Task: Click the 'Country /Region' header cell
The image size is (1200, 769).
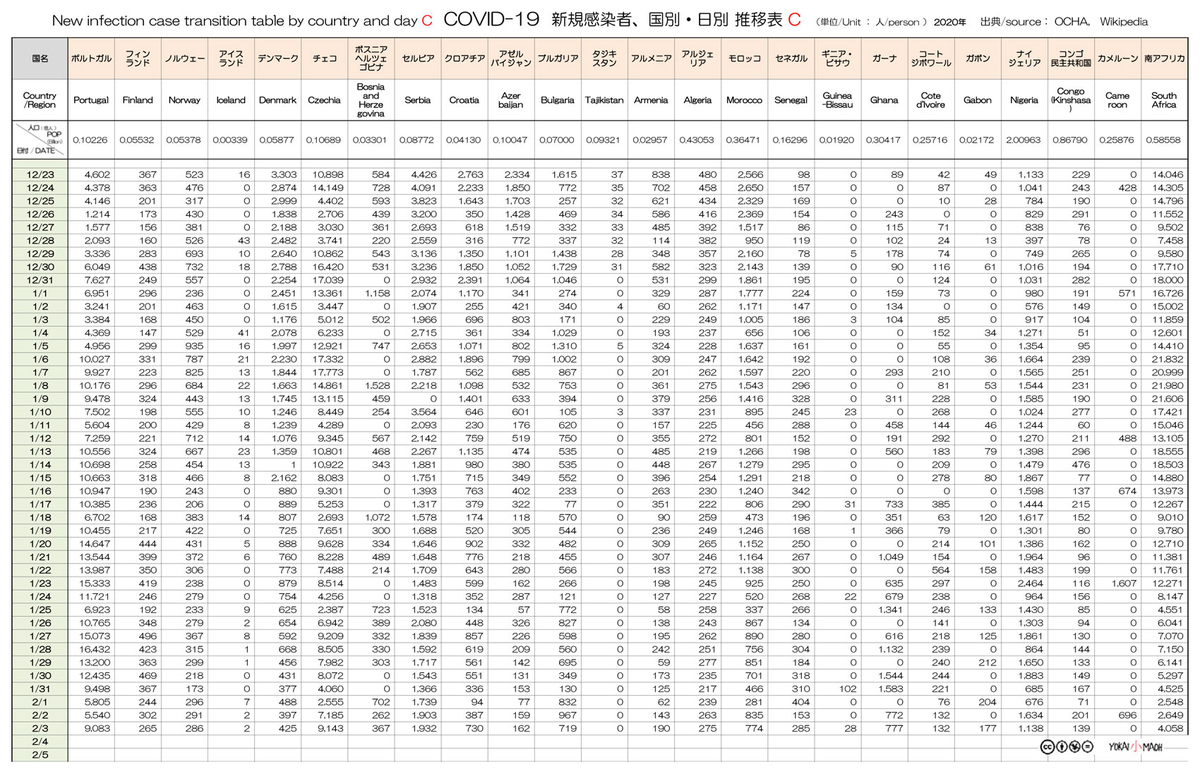Action: pyautogui.click(x=39, y=101)
